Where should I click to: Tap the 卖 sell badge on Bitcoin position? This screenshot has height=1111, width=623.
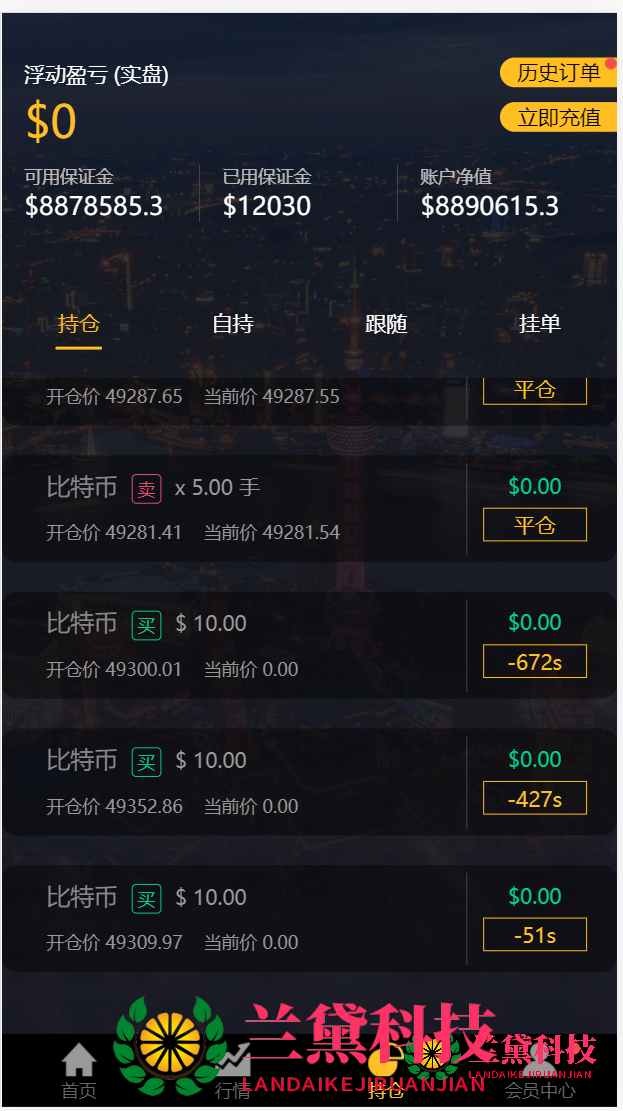(x=146, y=489)
